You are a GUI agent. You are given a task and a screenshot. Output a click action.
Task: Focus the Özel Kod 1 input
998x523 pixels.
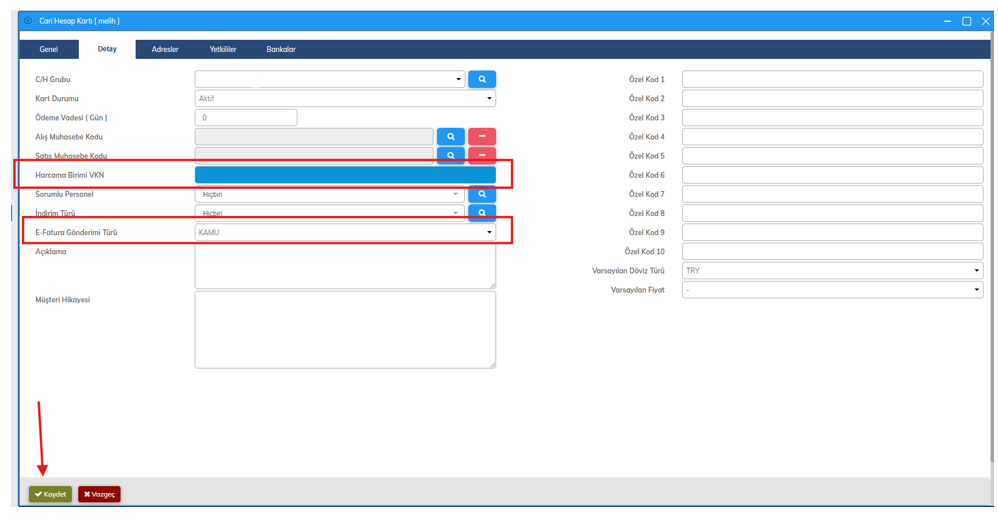pos(832,79)
